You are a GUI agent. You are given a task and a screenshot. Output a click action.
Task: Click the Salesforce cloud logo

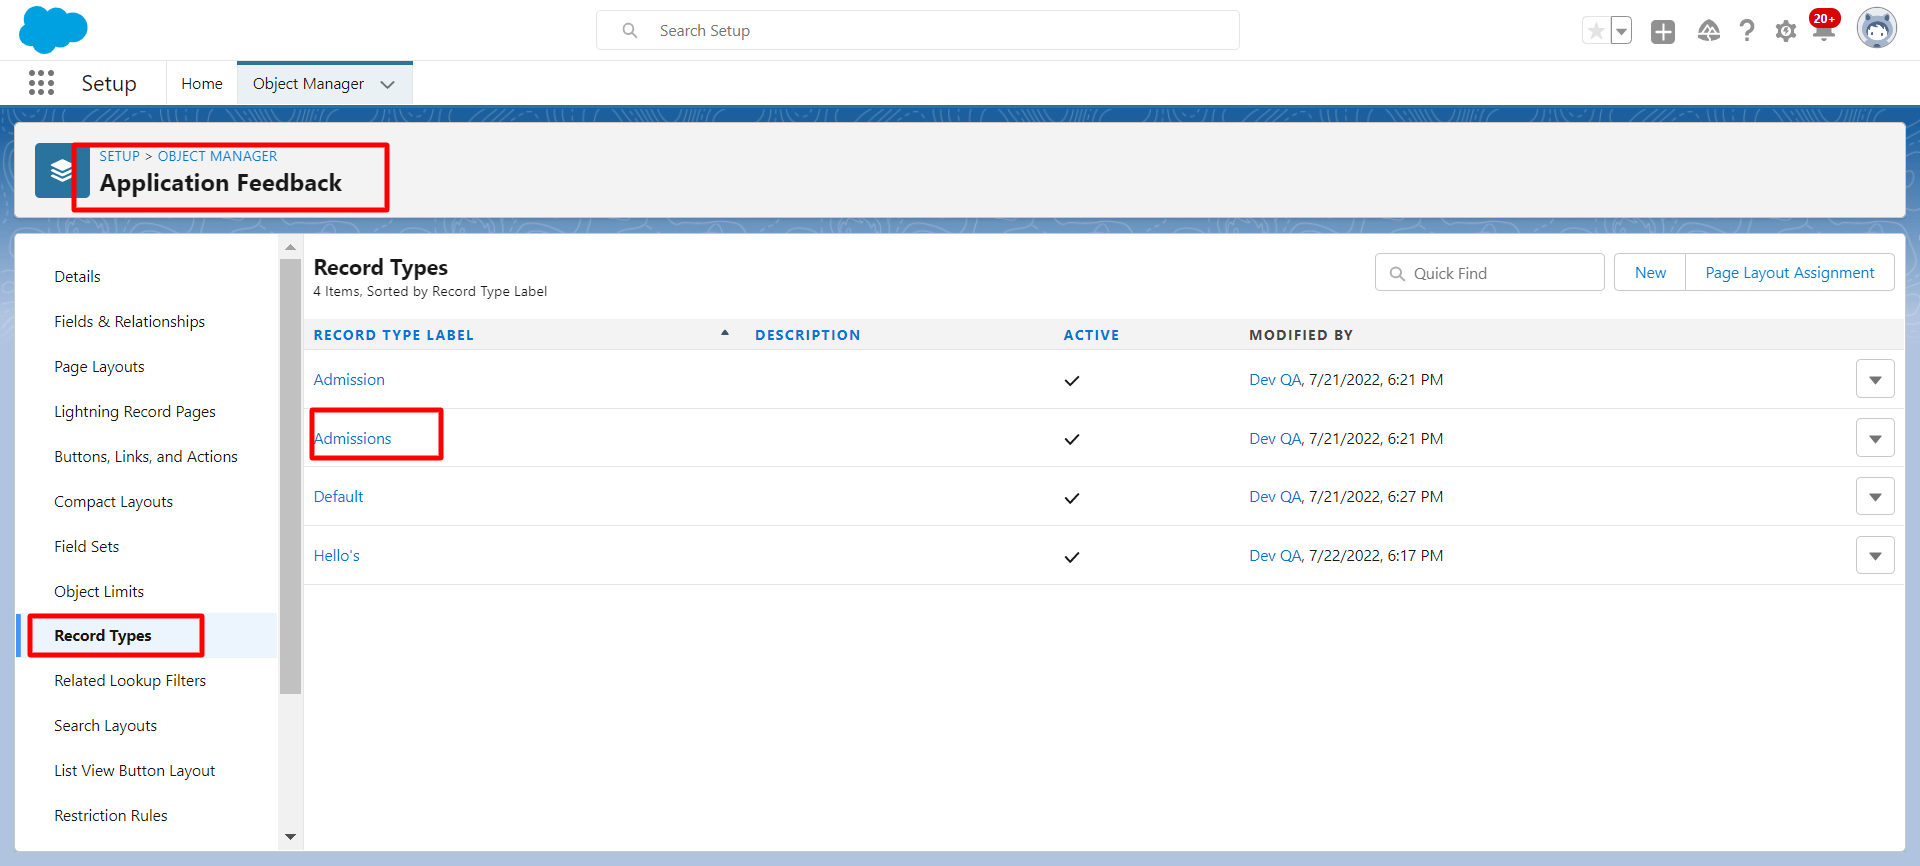53,29
